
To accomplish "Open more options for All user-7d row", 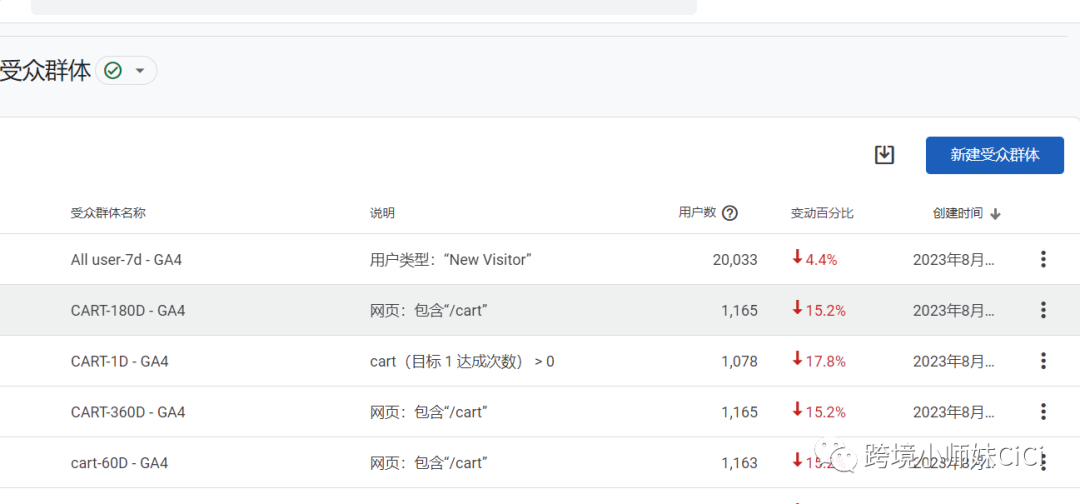I will (x=1043, y=260).
